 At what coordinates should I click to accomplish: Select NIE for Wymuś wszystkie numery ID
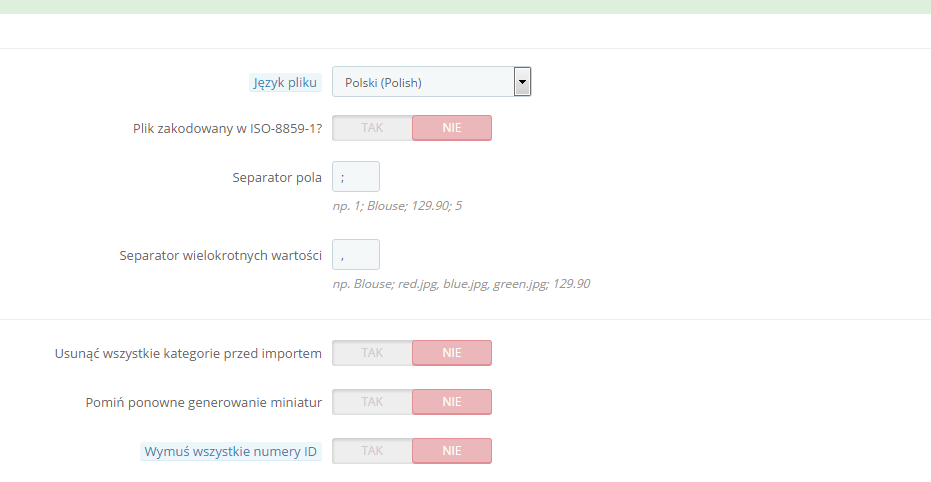click(x=452, y=451)
